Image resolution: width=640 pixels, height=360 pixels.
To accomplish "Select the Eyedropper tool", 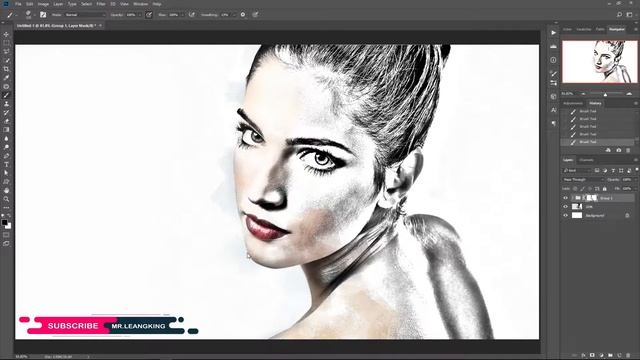I will [6, 78].
